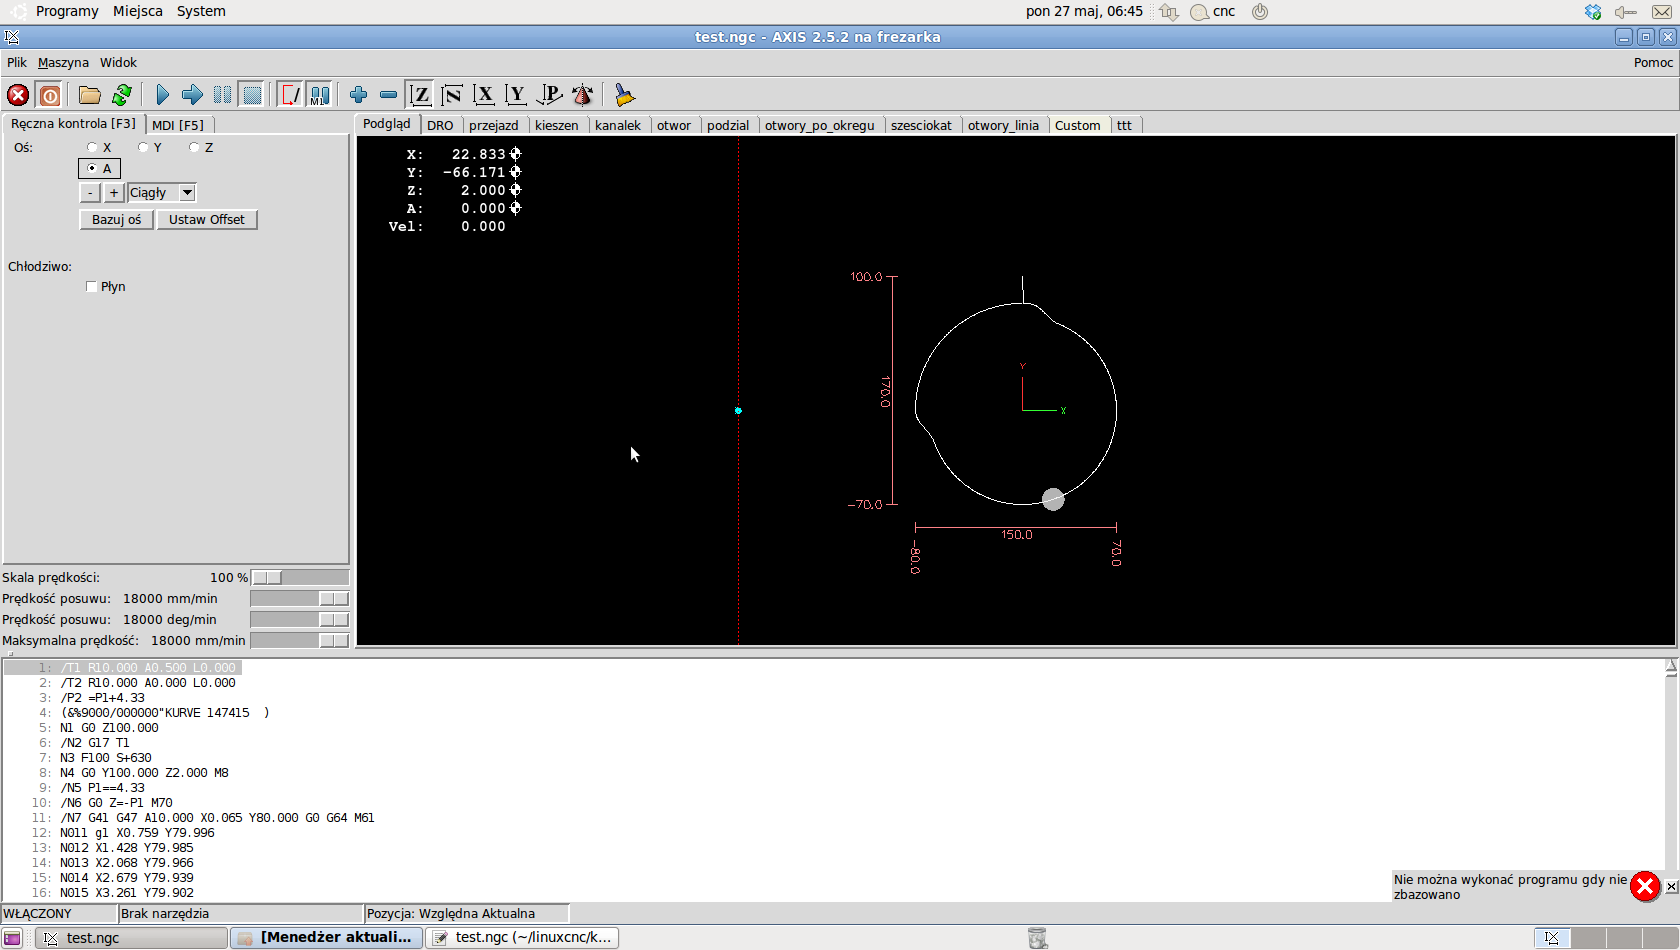This screenshot has height=950, width=1680.
Task: Click Bazuj oś button
Action: 117,220
